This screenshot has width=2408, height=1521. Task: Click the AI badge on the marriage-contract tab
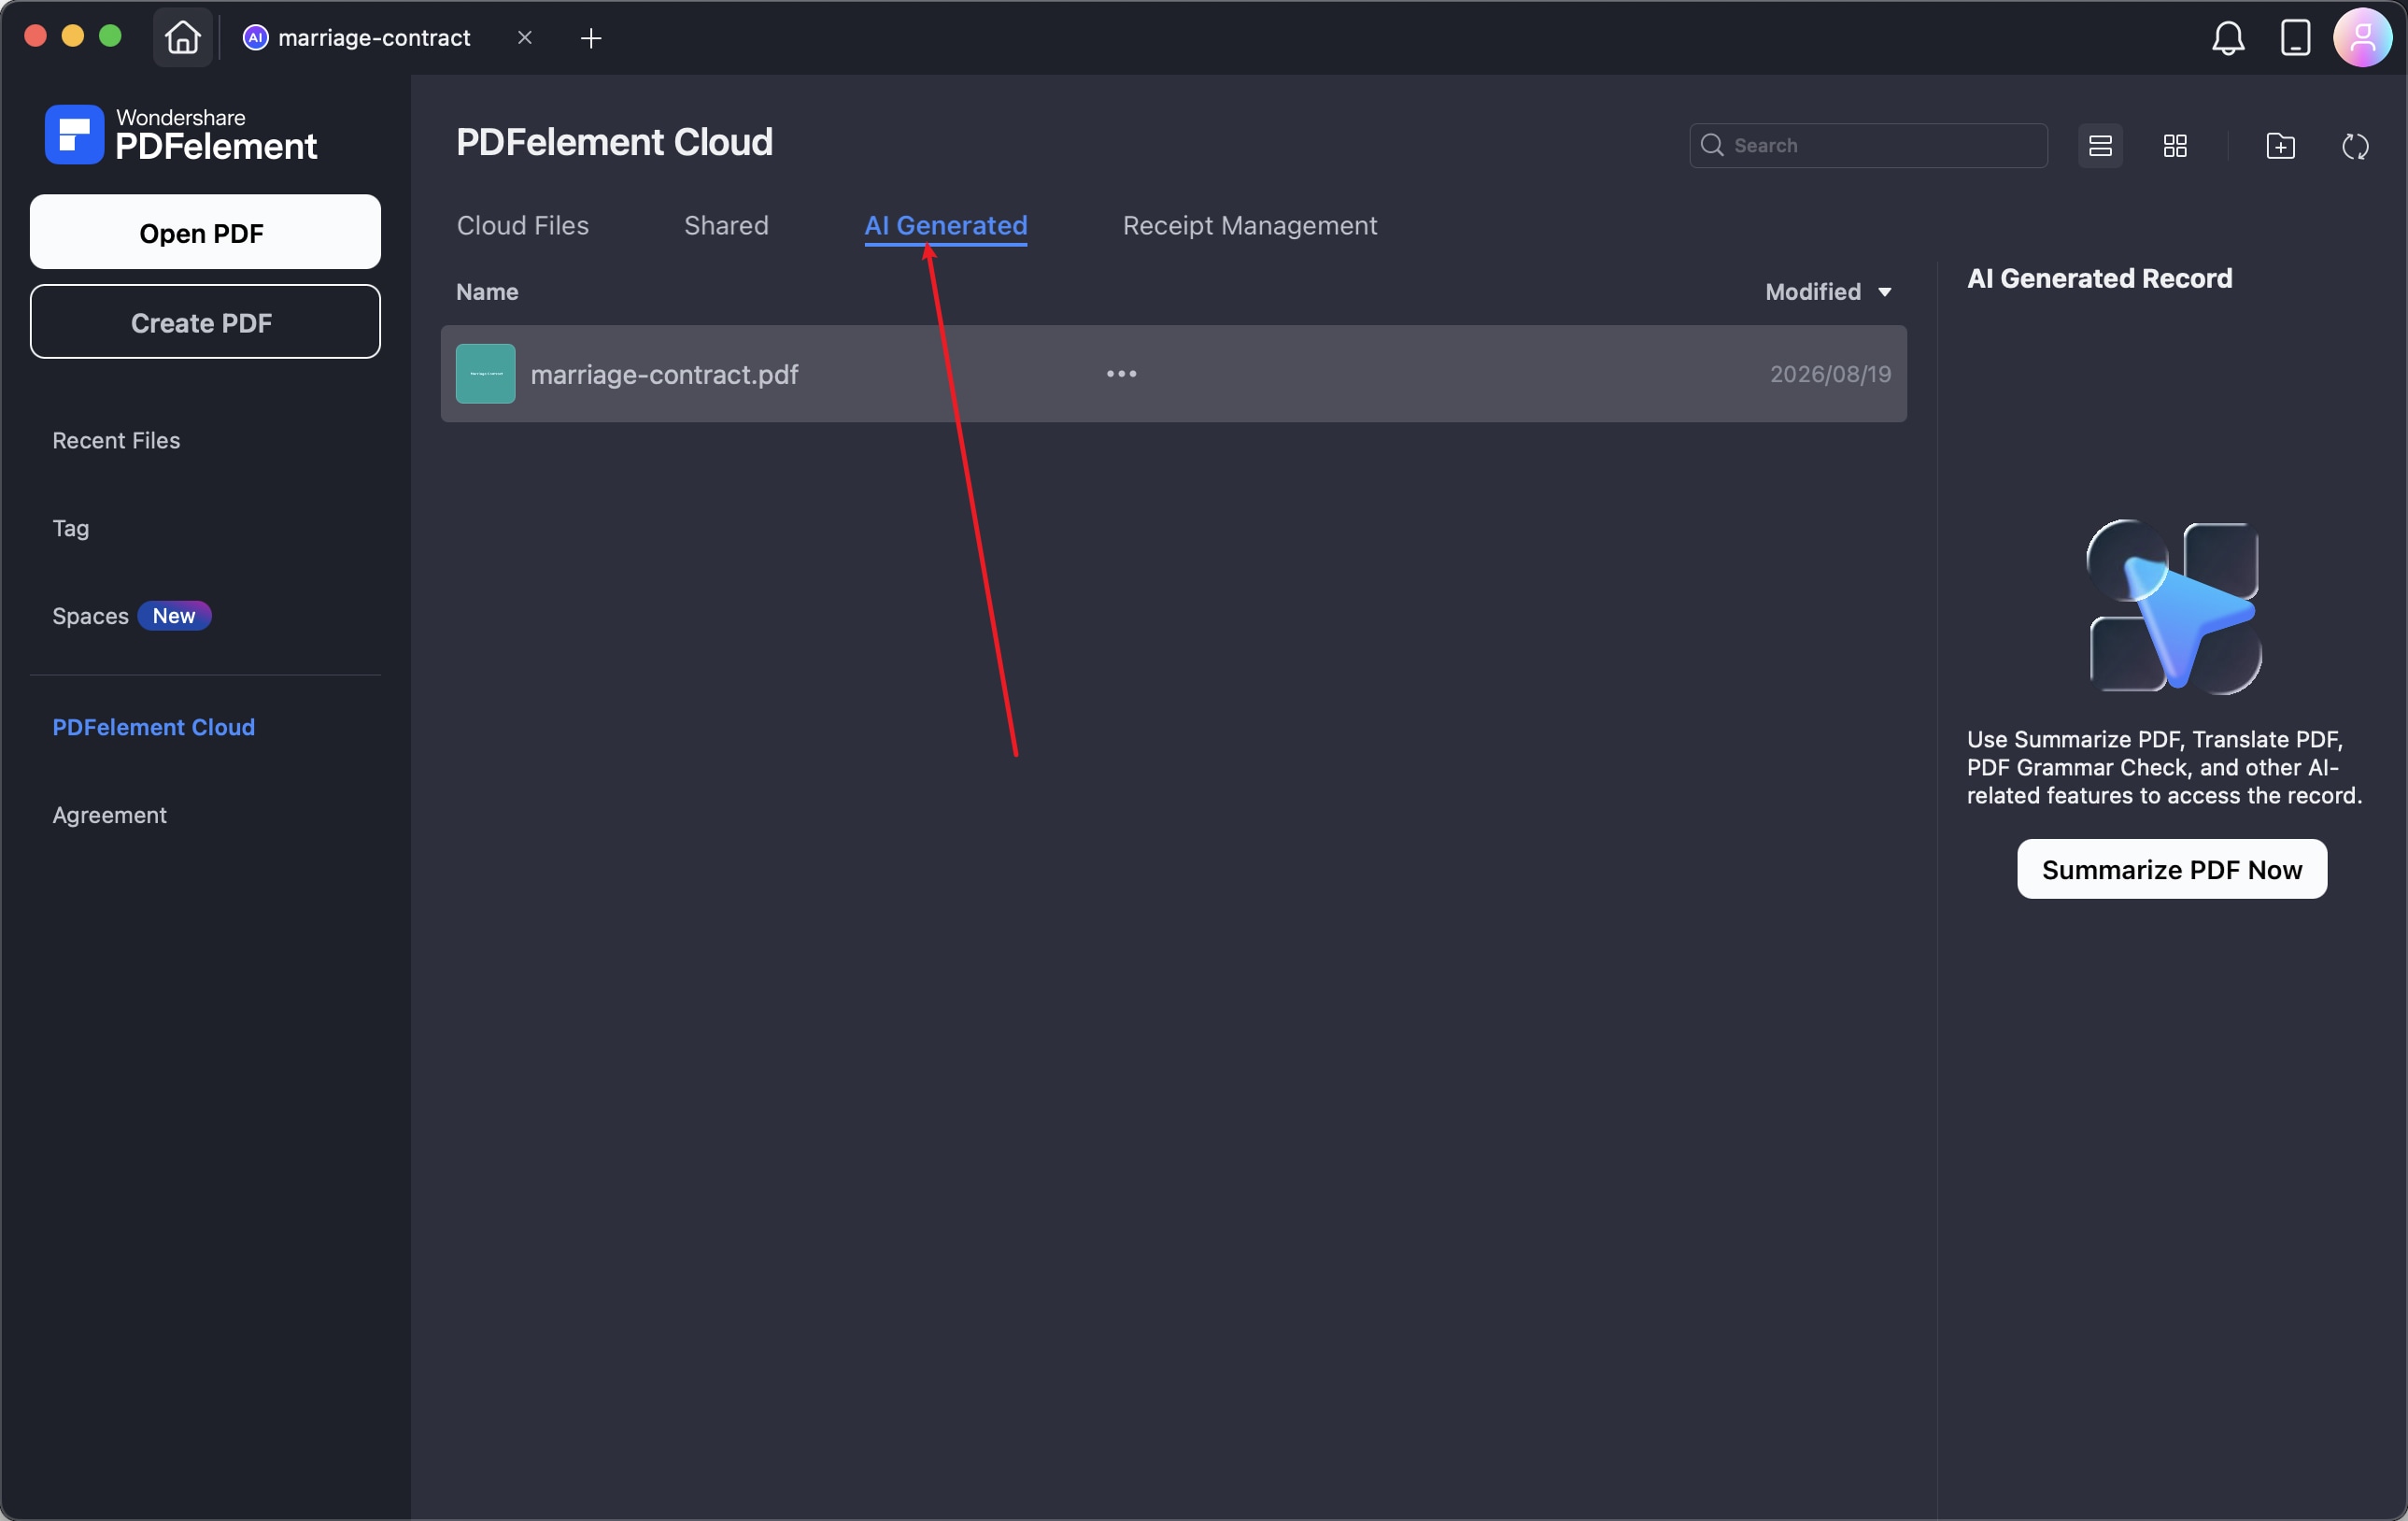(256, 38)
